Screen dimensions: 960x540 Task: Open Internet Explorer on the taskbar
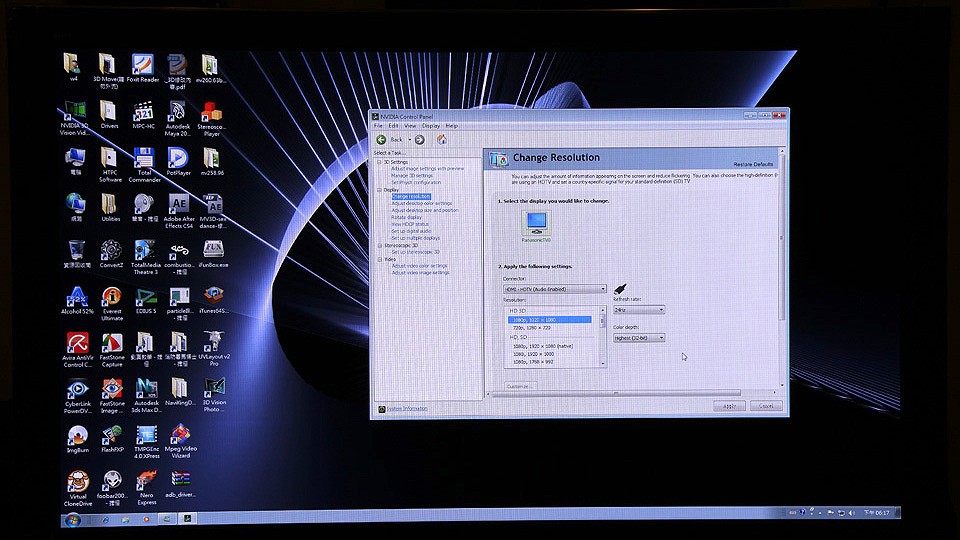coord(105,520)
